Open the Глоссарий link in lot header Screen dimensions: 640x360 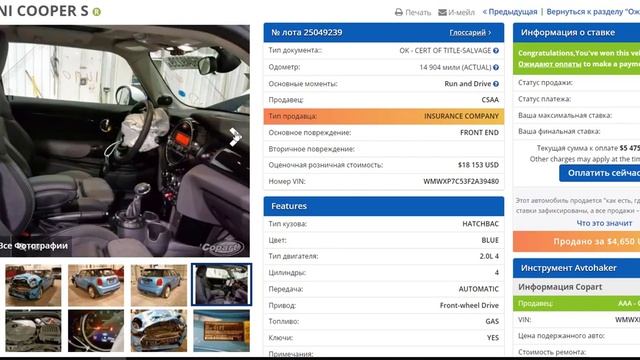(x=468, y=32)
